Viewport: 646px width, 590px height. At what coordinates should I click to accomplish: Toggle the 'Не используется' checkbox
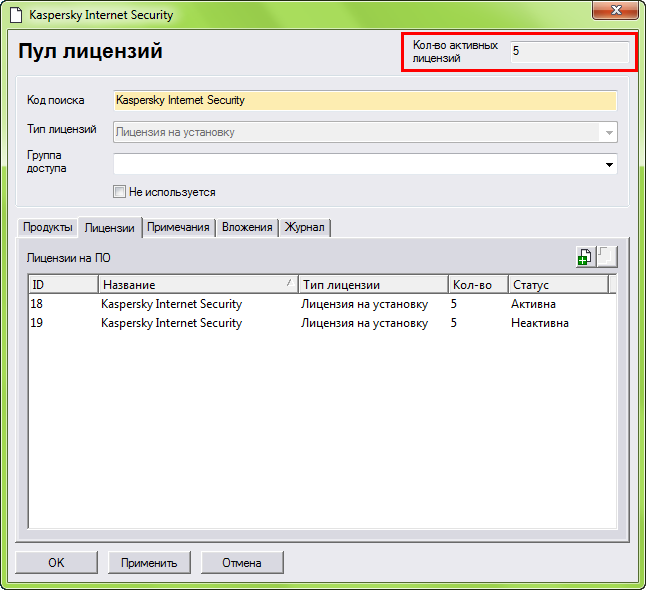tap(119, 192)
